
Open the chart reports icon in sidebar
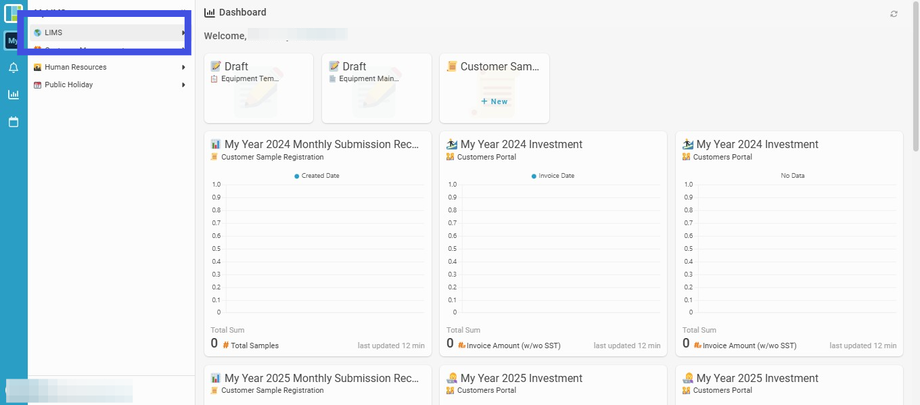(13, 95)
